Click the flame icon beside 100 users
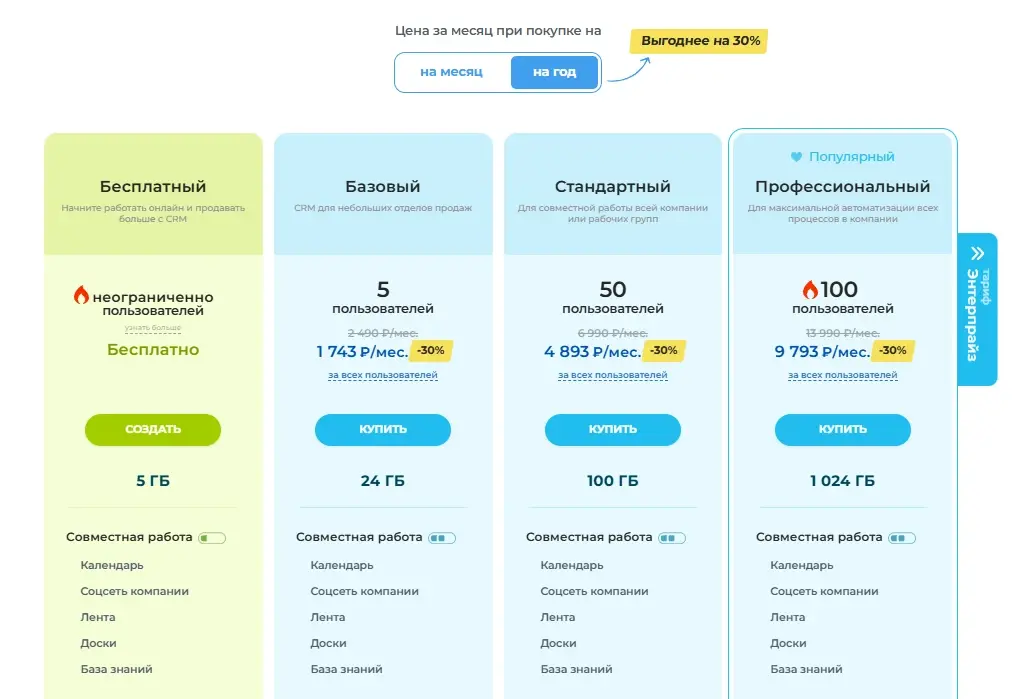 (810, 290)
